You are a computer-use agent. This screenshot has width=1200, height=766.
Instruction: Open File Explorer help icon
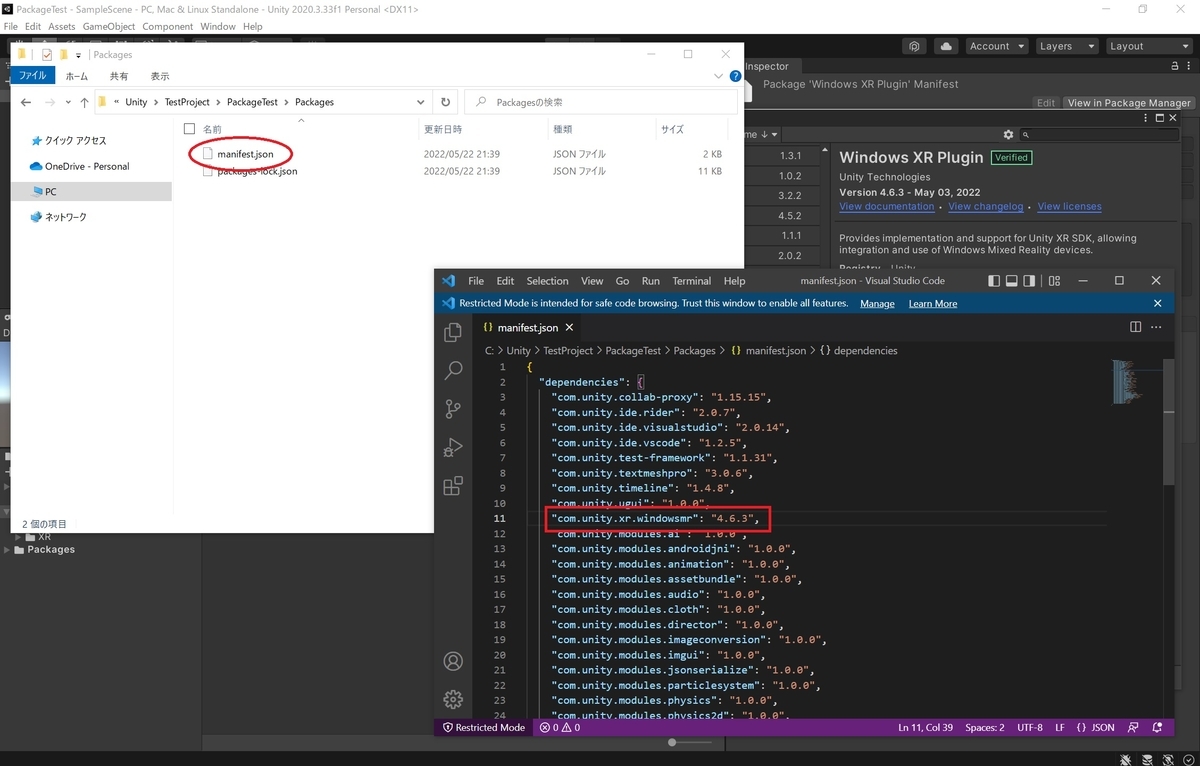tap(735, 76)
